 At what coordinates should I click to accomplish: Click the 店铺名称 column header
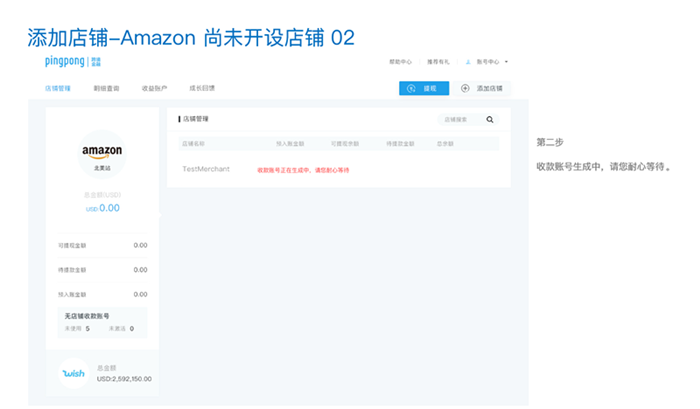point(193,144)
